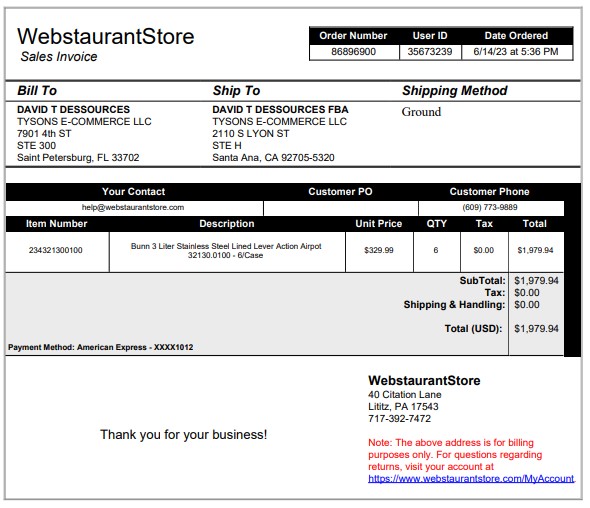Select item number 234321300100
The width and height of the screenshot is (590, 508).
point(56,250)
